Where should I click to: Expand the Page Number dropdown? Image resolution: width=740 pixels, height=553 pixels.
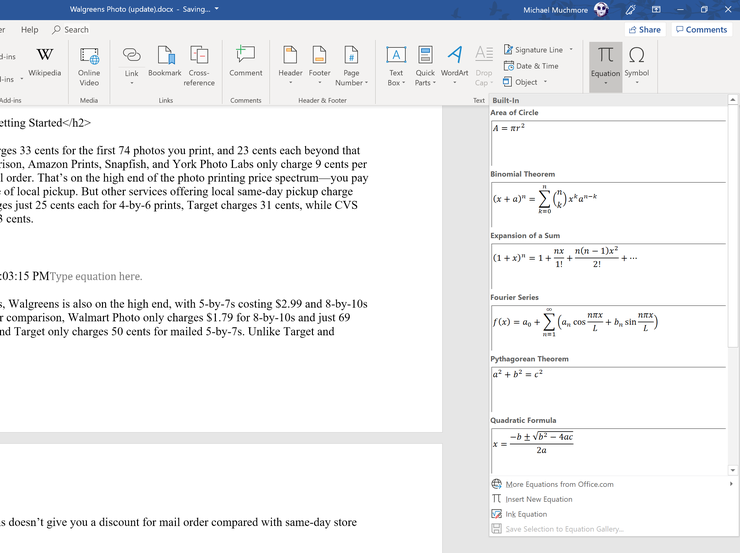(x=351, y=82)
